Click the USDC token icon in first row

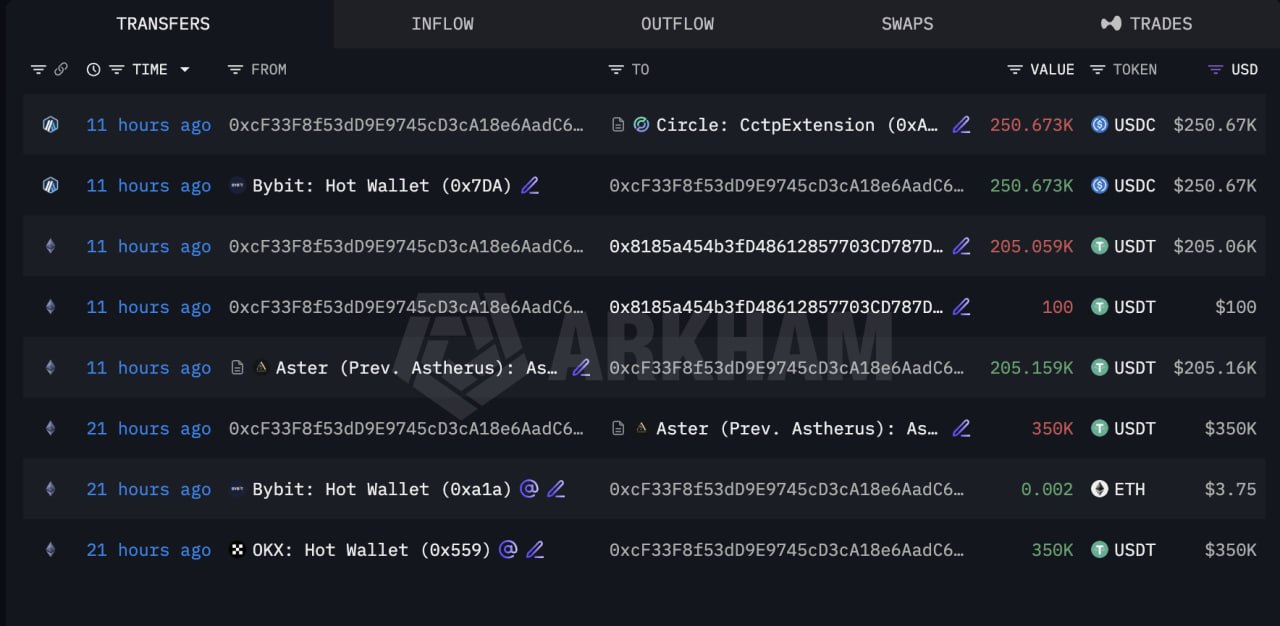coord(1099,125)
